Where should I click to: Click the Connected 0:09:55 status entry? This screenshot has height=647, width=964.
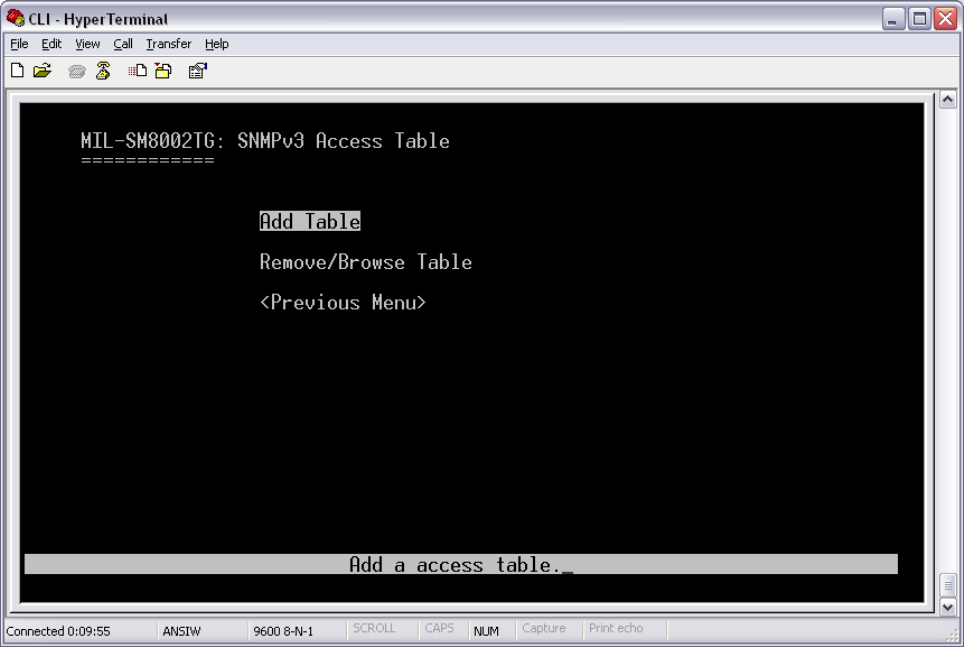pos(58,631)
